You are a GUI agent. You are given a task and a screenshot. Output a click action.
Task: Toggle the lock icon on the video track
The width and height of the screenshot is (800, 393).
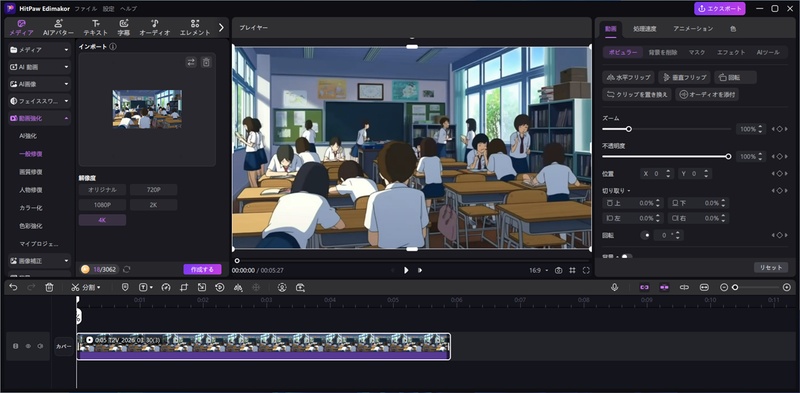pyautogui.click(x=15, y=346)
